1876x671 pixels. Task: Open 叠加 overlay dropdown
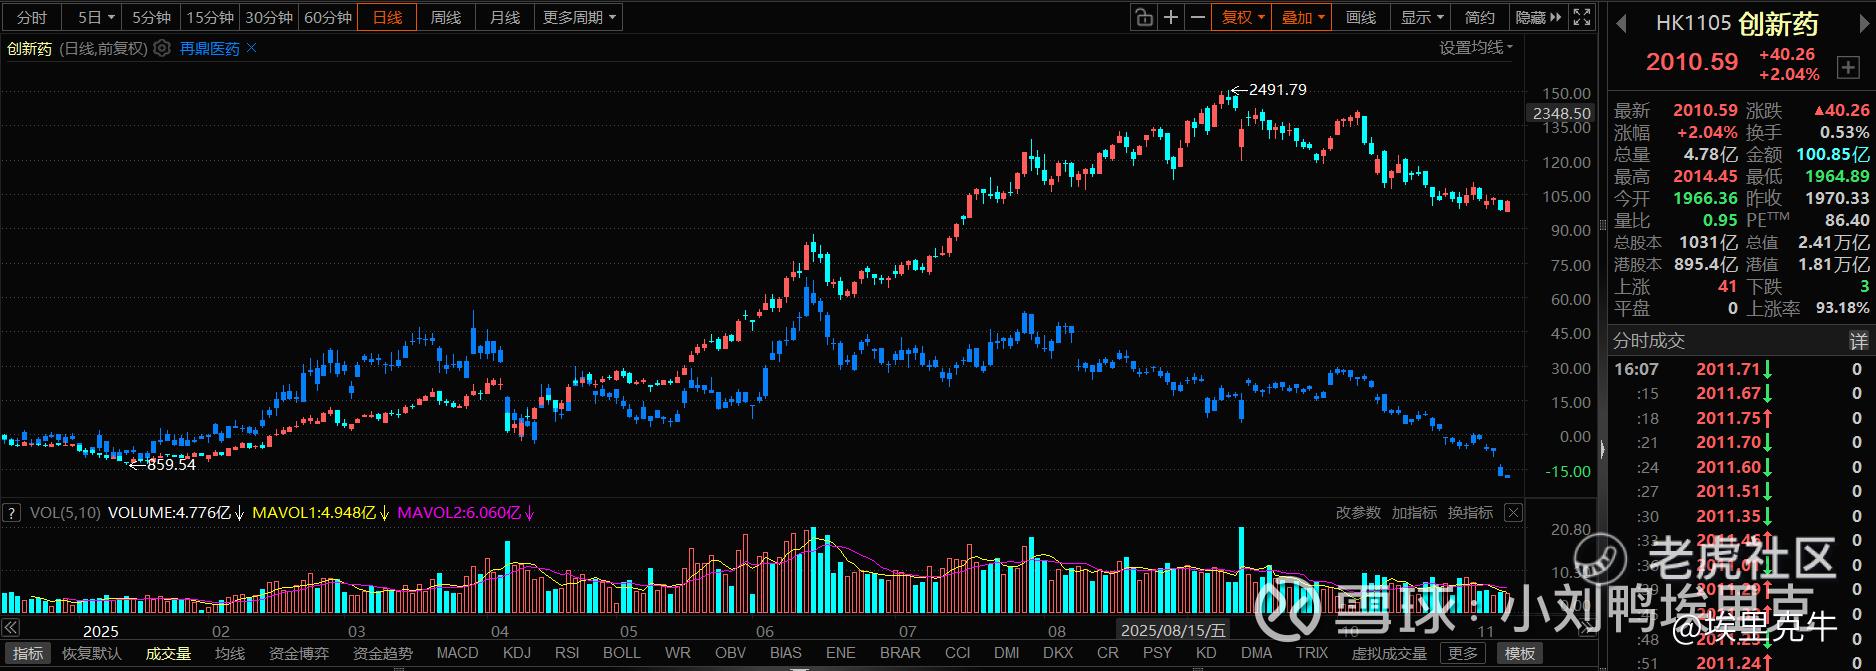pos(1302,17)
